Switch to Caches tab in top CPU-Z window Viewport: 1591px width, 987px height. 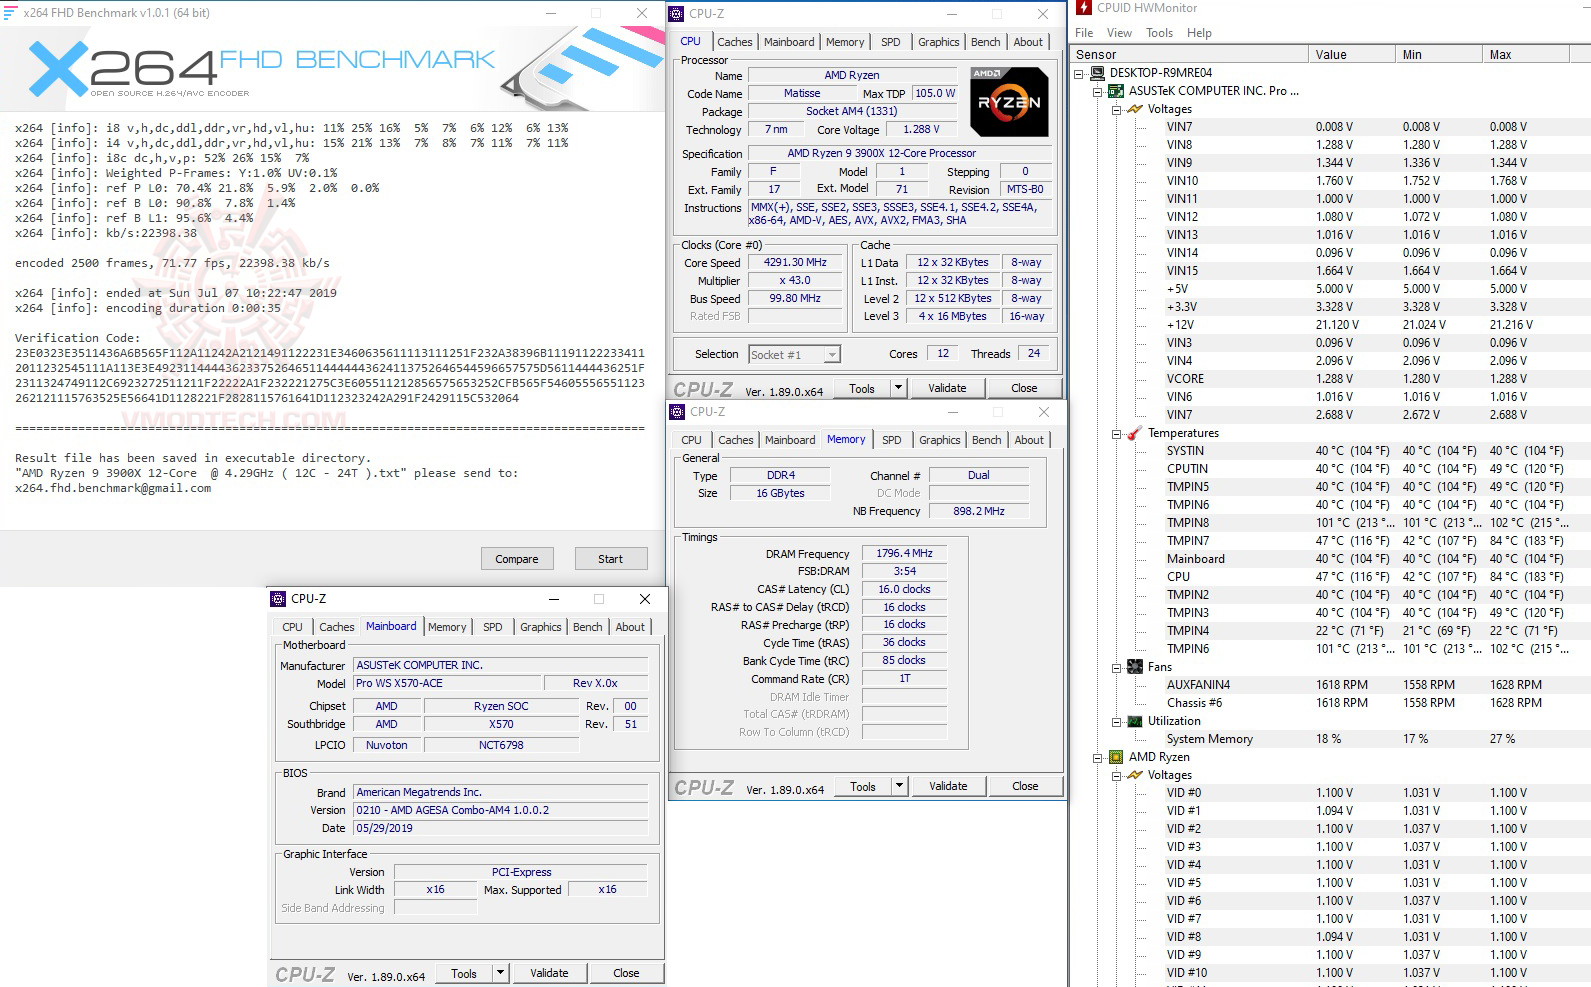734,42
